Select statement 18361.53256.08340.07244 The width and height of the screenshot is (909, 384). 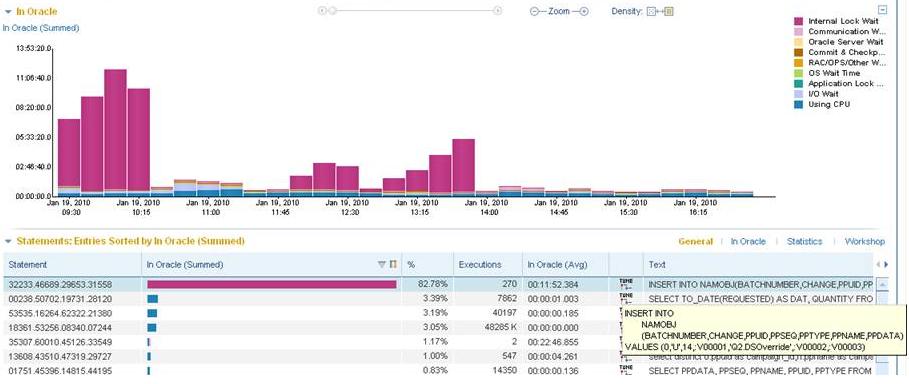tap(60, 327)
